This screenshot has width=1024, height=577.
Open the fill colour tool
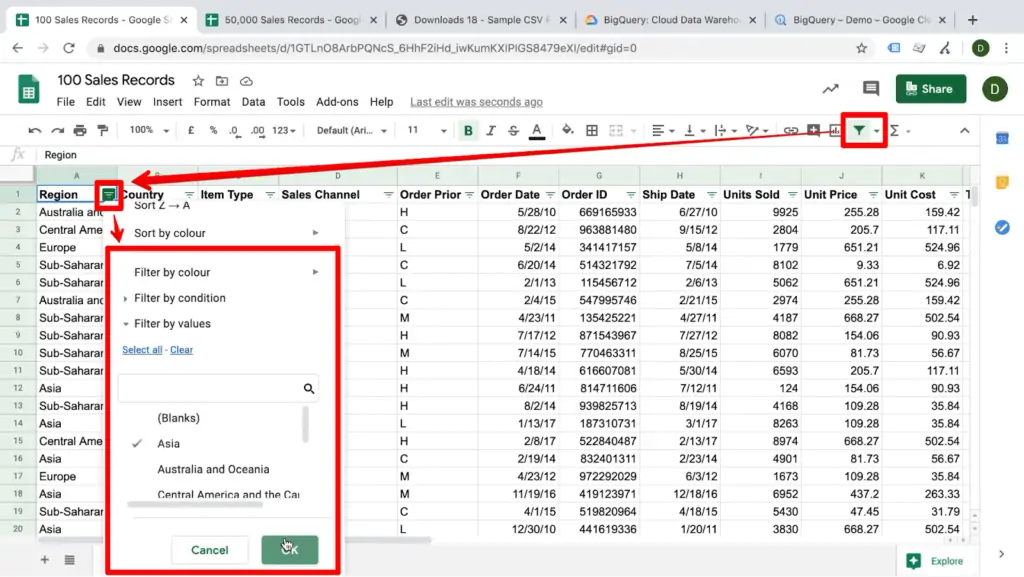tap(567, 130)
